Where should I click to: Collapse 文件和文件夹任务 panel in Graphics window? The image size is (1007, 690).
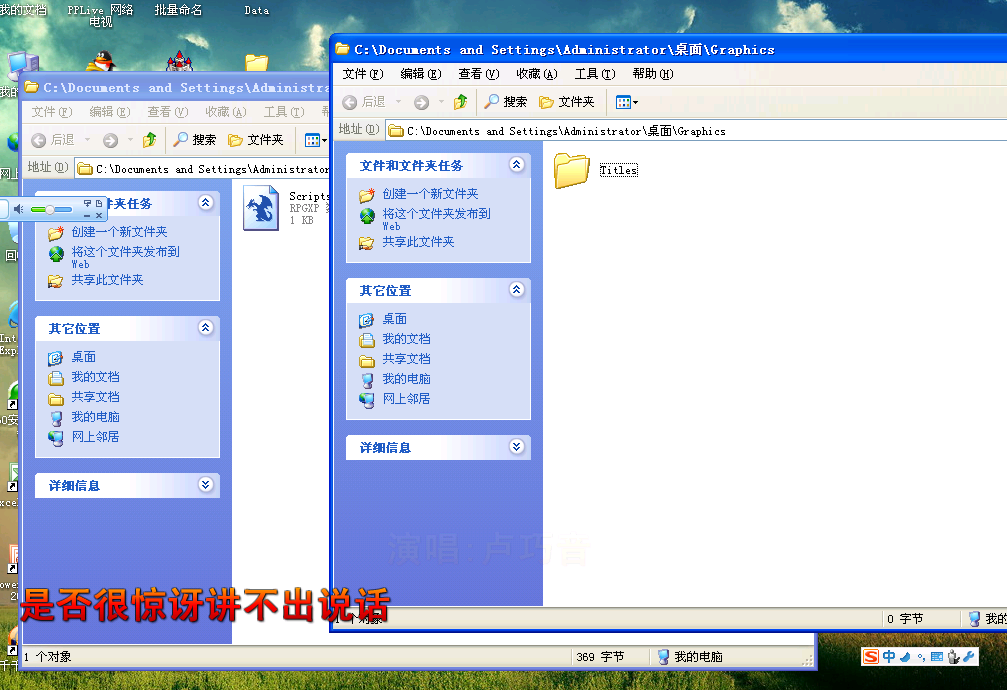coord(516,165)
